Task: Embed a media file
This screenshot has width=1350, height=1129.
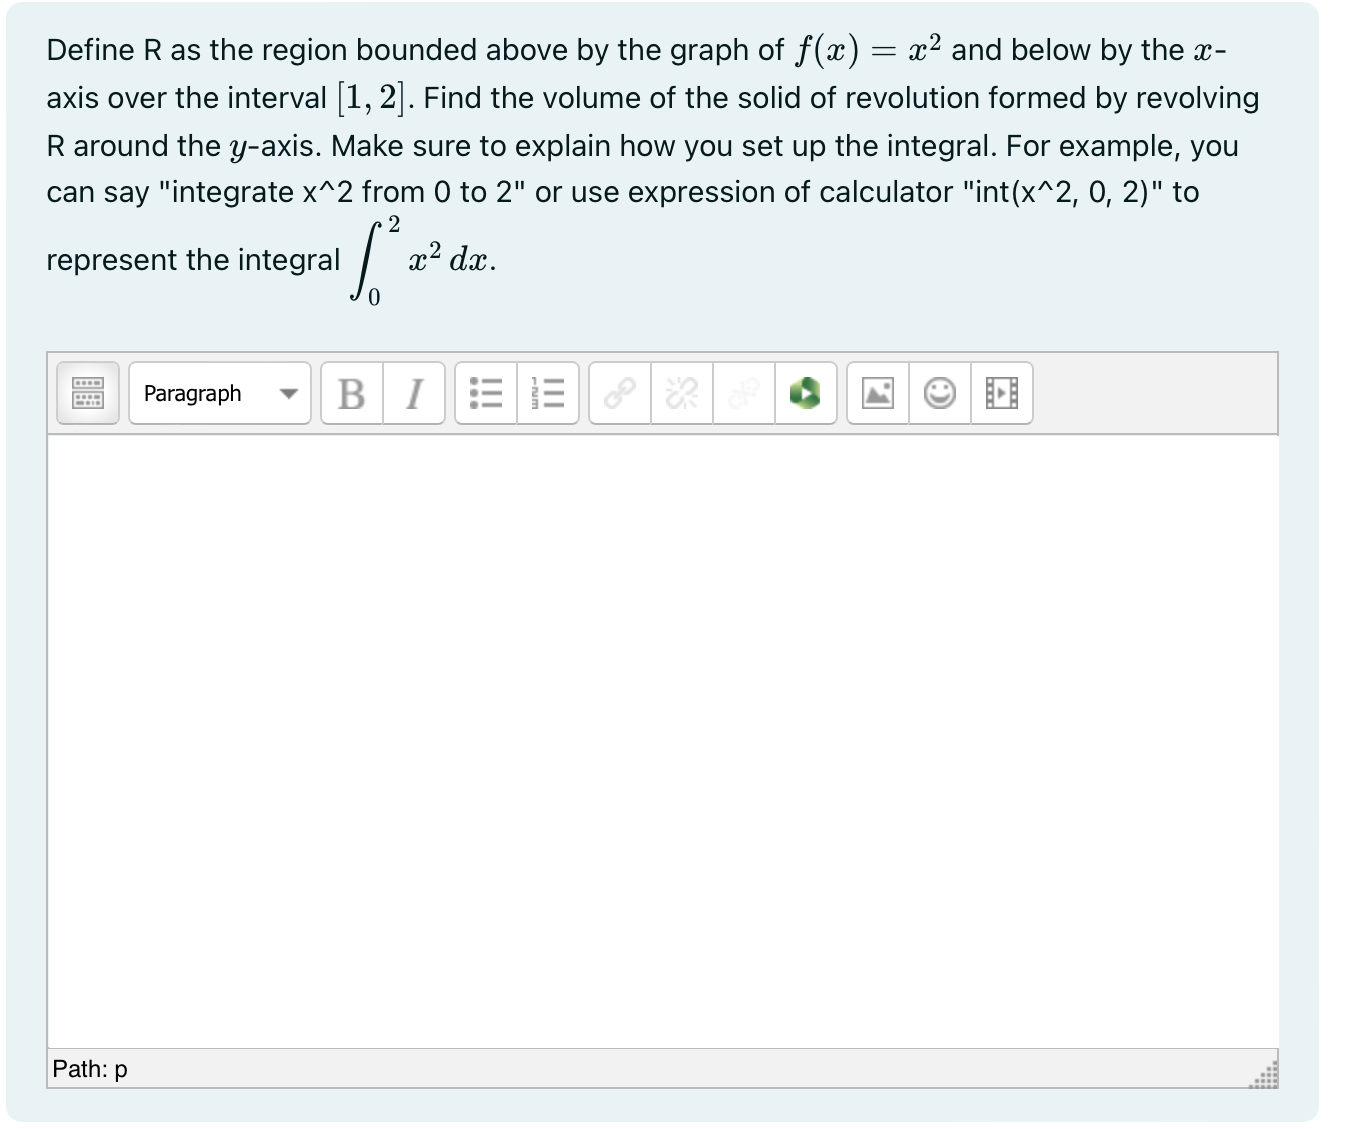Action: [x=1001, y=393]
